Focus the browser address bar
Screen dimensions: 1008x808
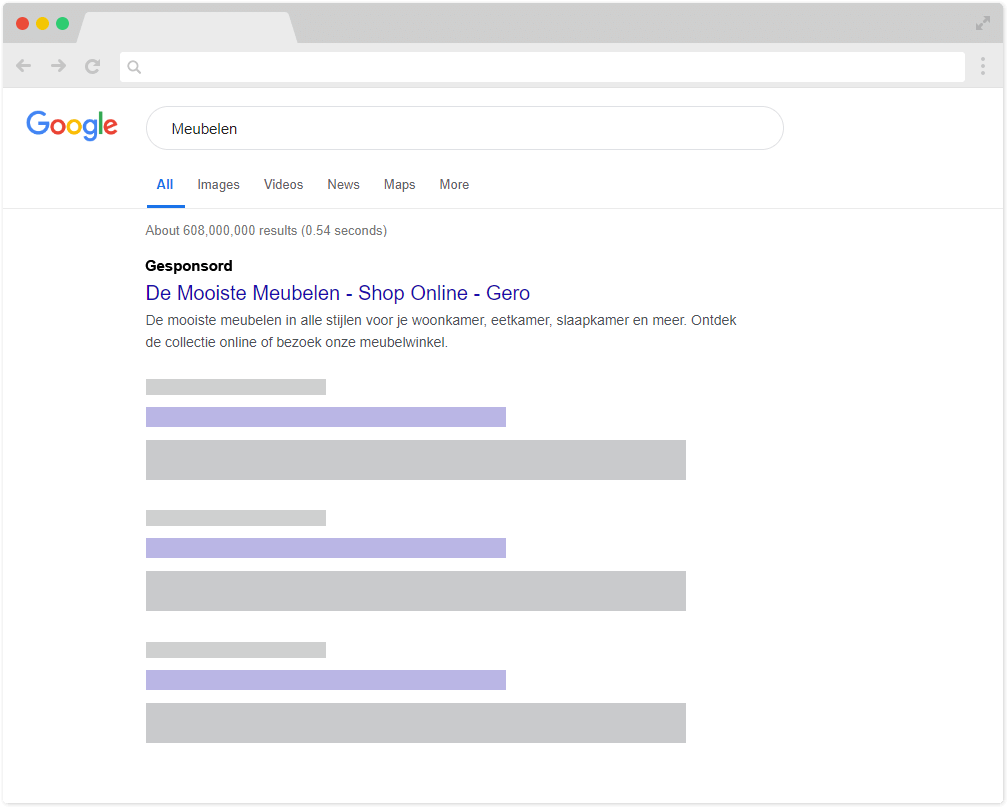(x=542, y=67)
